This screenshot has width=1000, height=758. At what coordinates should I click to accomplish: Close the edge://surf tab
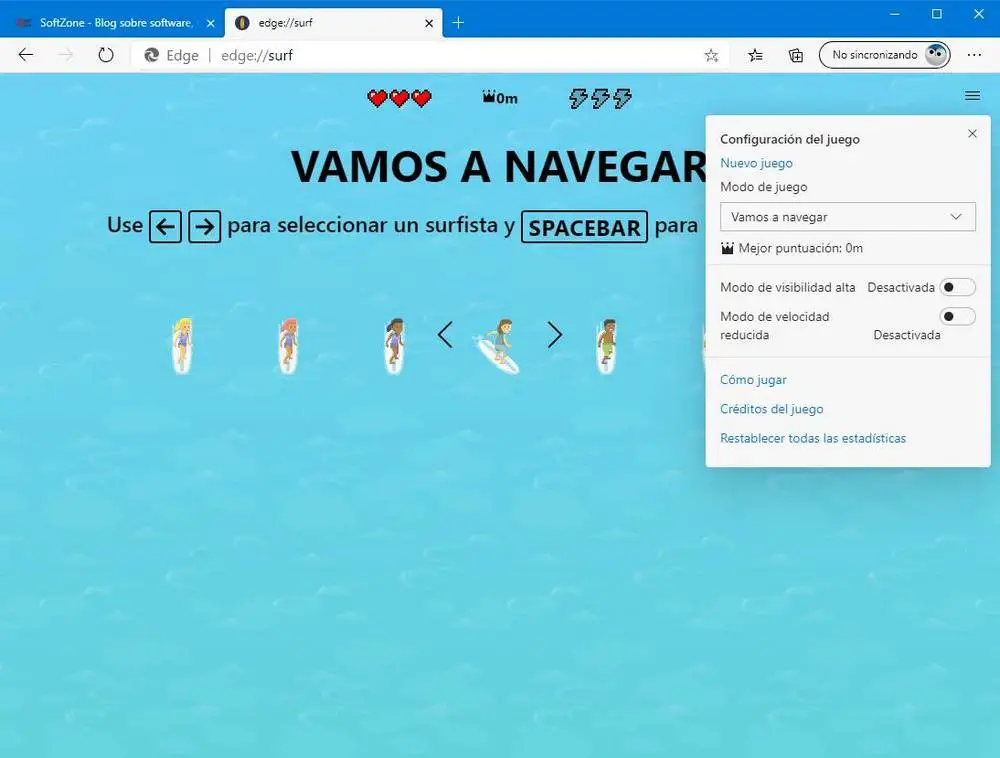coord(429,23)
